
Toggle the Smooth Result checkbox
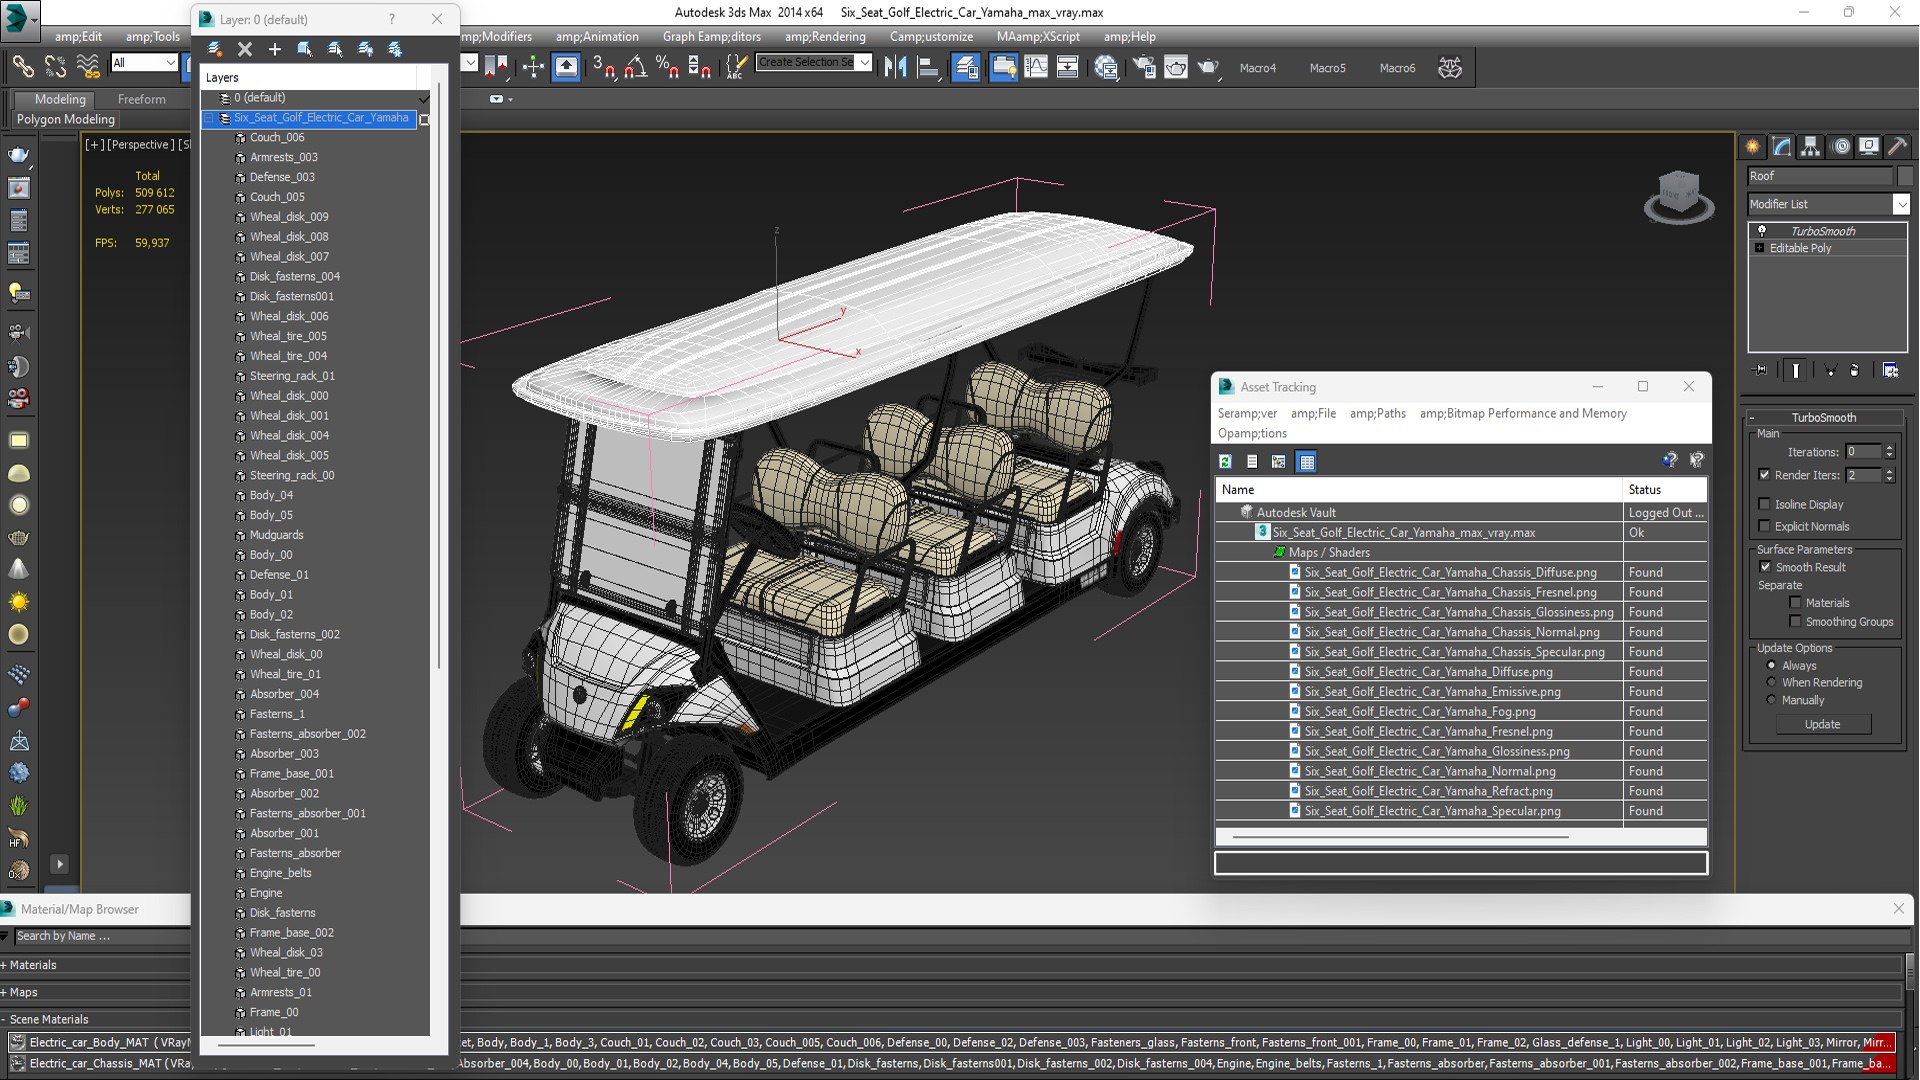(1765, 567)
